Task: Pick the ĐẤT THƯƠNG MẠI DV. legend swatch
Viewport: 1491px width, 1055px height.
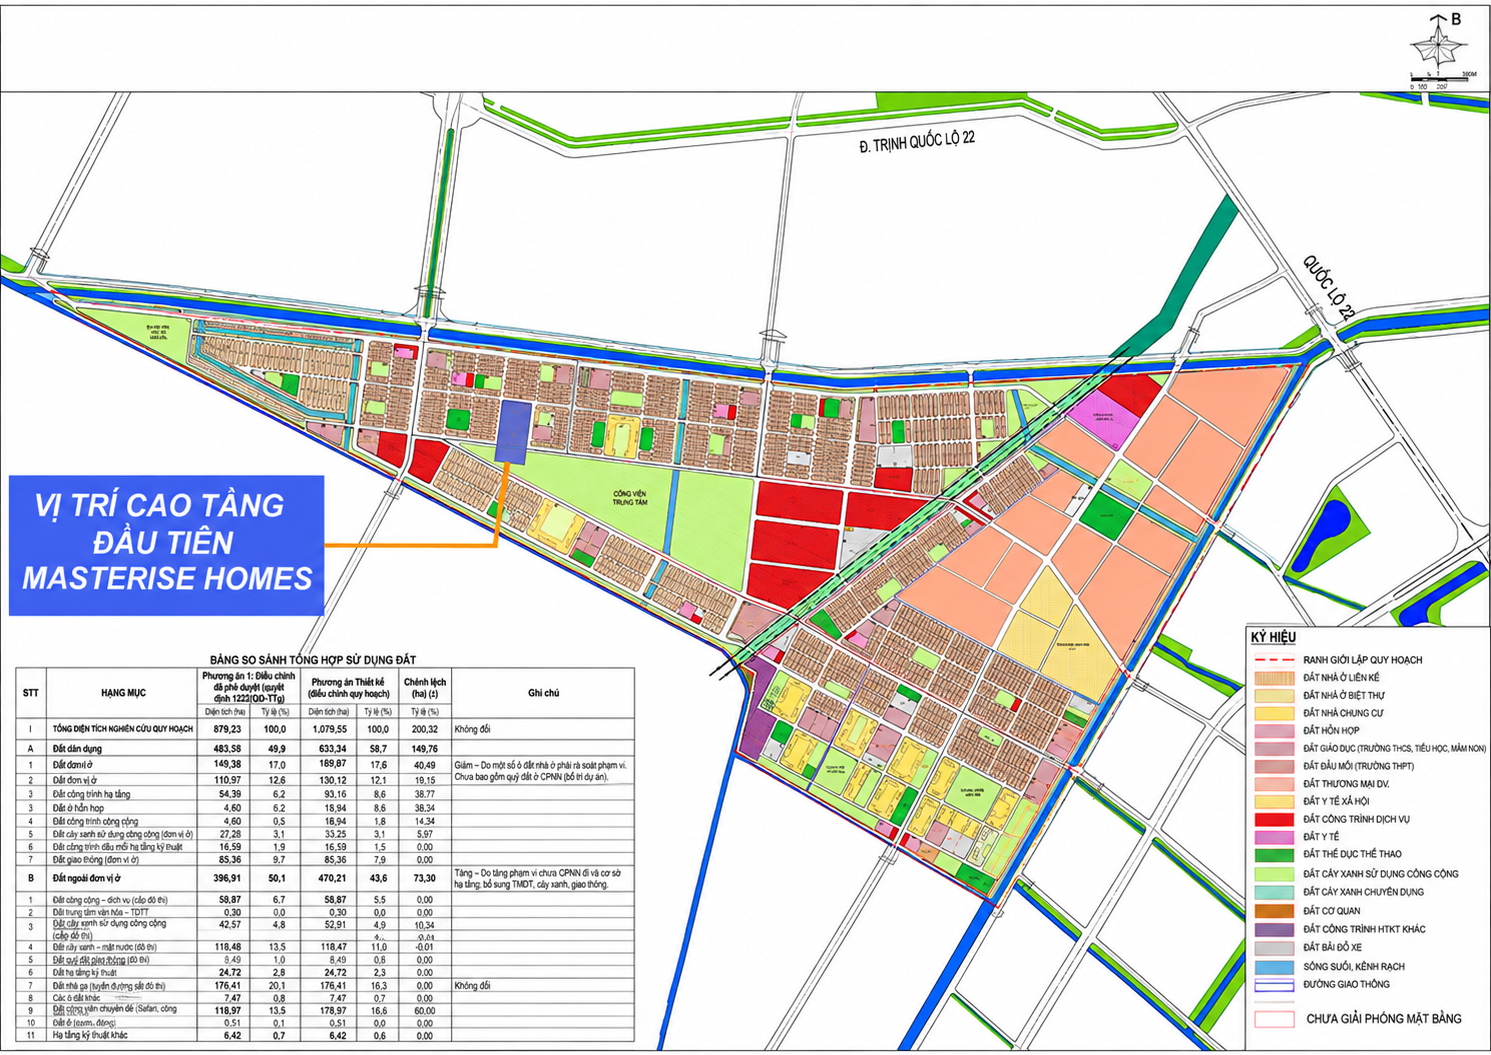Action: (1274, 784)
